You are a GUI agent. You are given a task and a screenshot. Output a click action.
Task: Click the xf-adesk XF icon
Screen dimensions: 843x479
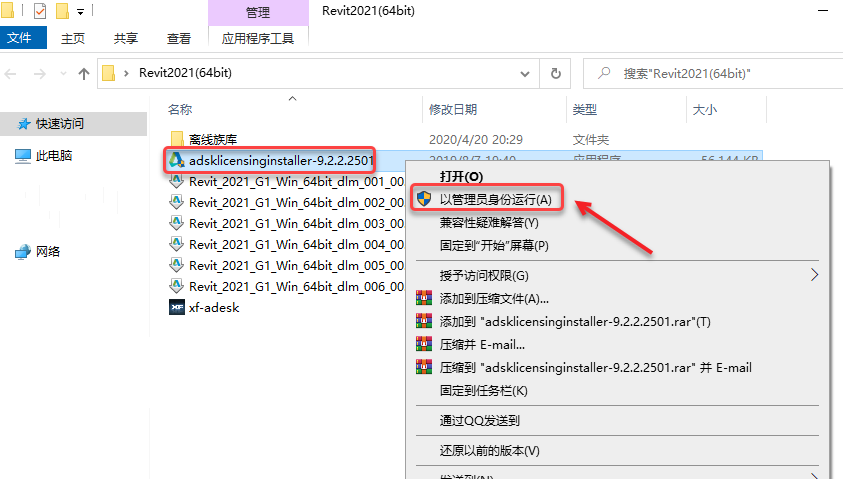[x=177, y=308]
